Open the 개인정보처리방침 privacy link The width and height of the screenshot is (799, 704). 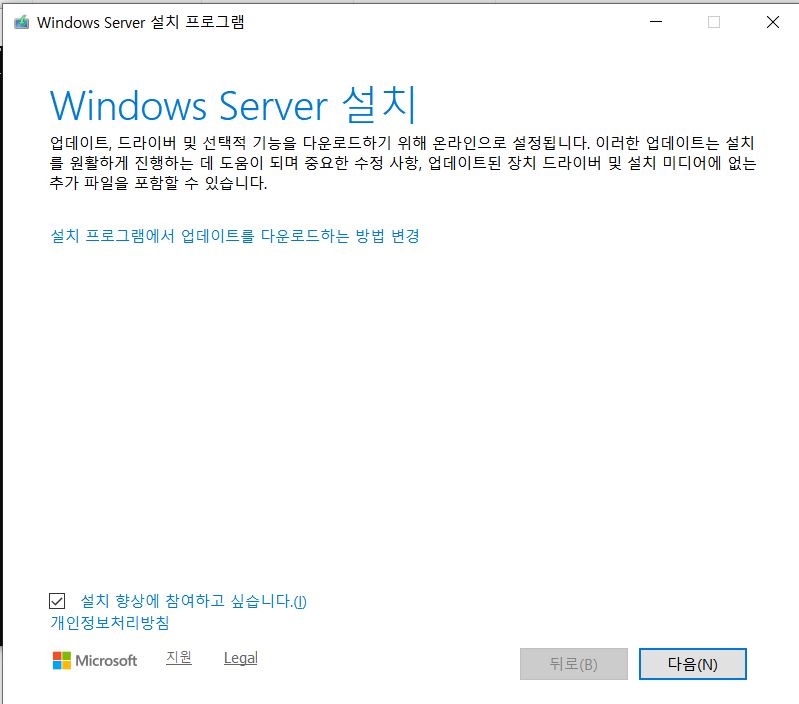pos(110,622)
